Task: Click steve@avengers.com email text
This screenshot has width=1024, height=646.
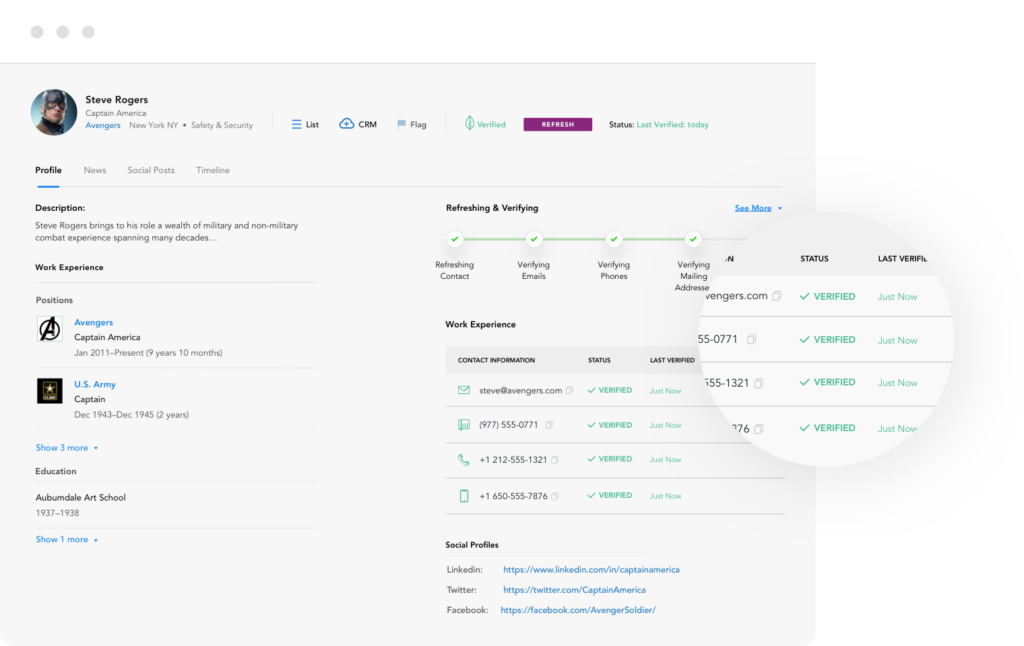Action: [520, 390]
